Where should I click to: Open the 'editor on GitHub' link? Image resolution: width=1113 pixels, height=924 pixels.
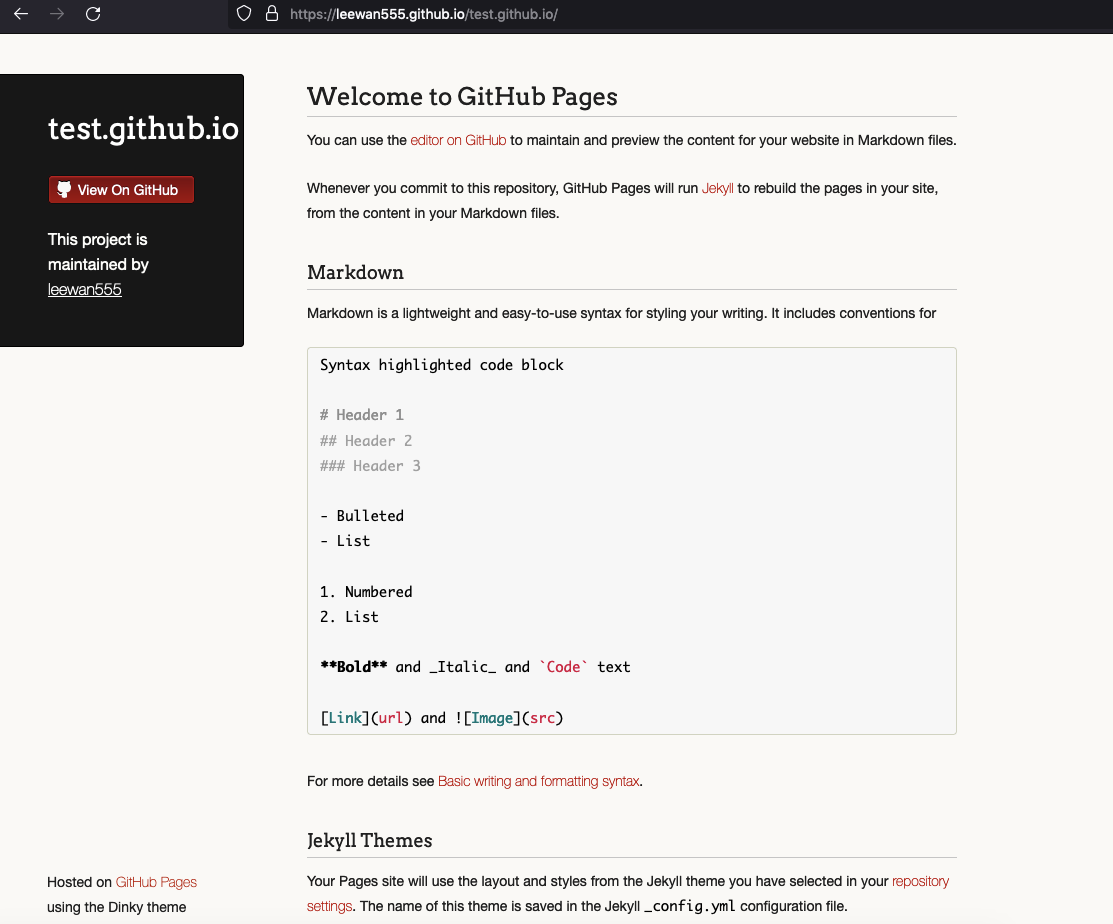pos(458,141)
